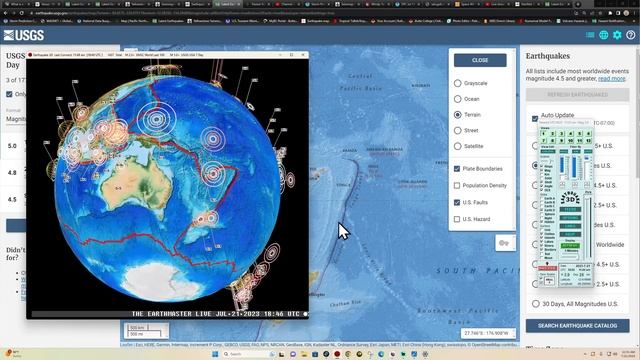Open File Explorer from the taskbar
The image size is (640, 360).
[x=304, y=354]
